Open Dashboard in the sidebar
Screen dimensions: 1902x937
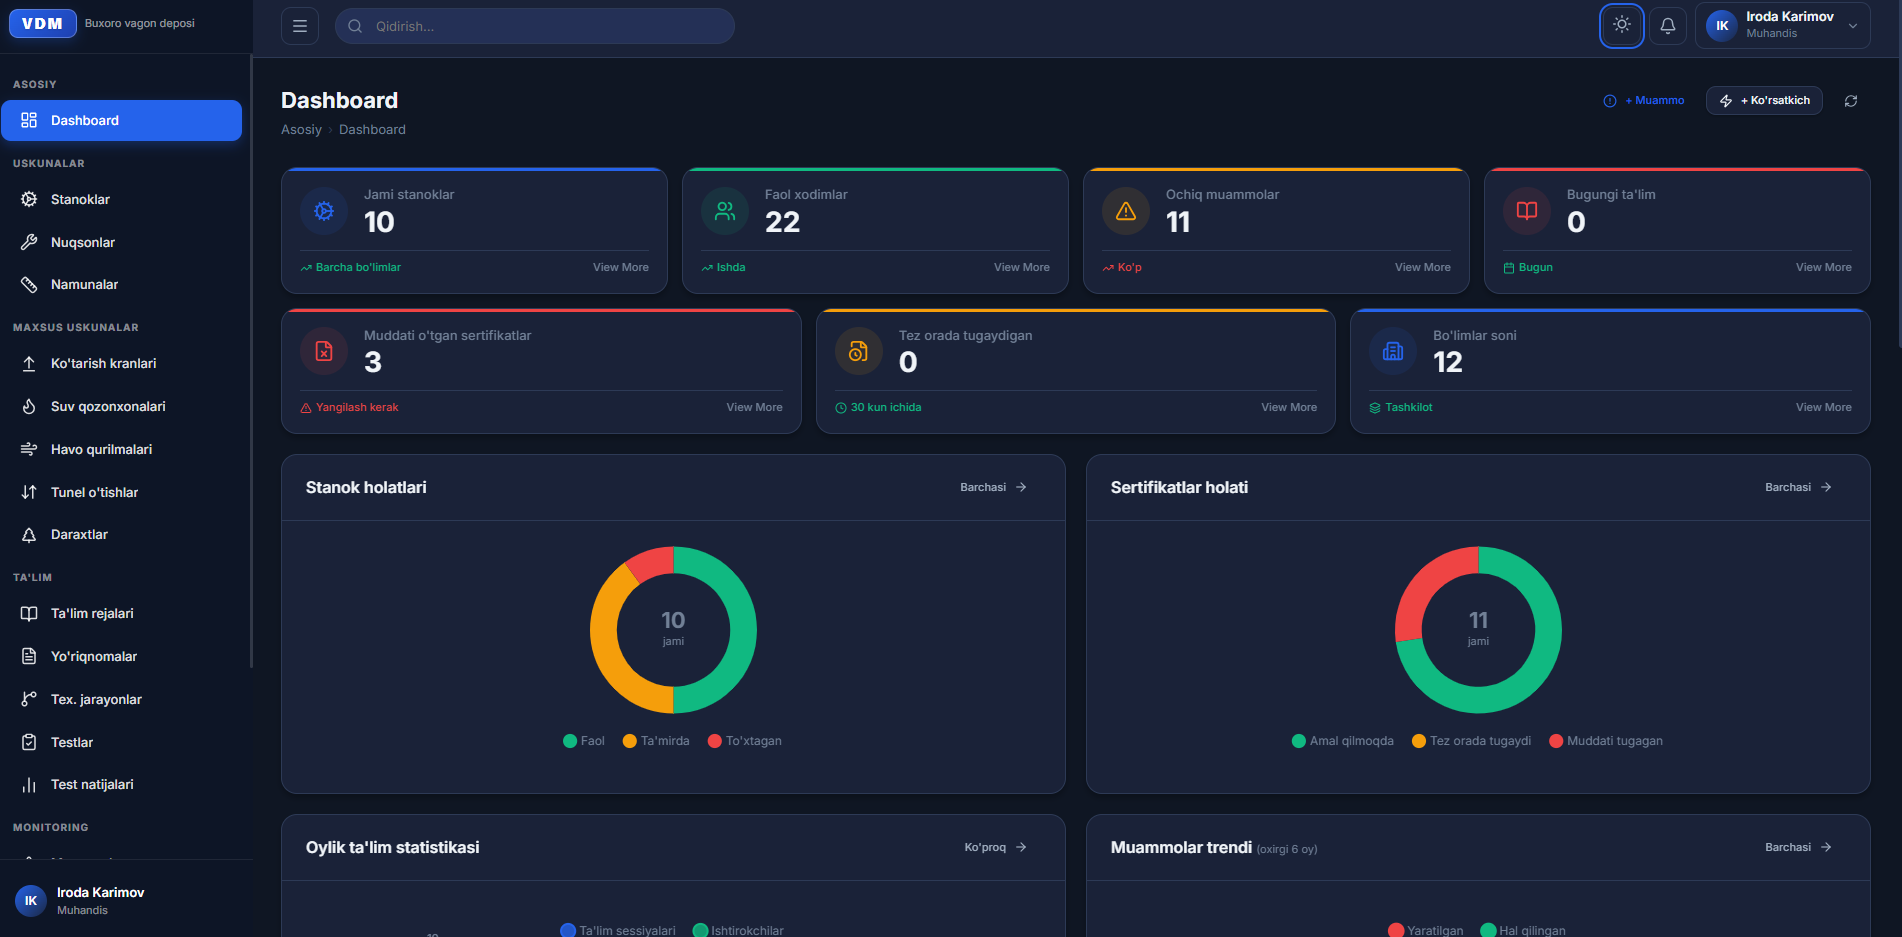point(121,120)
